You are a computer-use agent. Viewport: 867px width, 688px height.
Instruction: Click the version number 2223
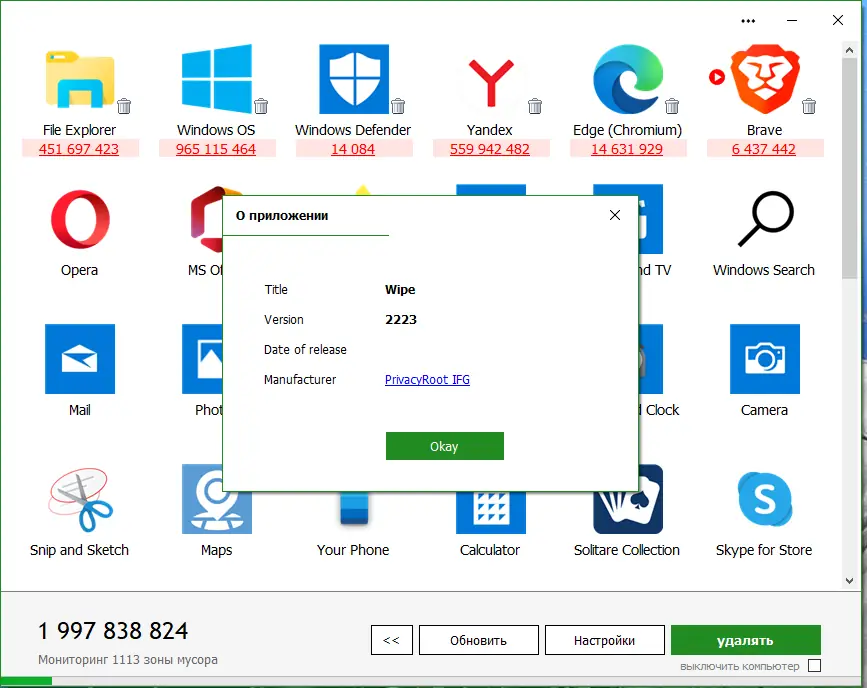(x=401, y=320)
